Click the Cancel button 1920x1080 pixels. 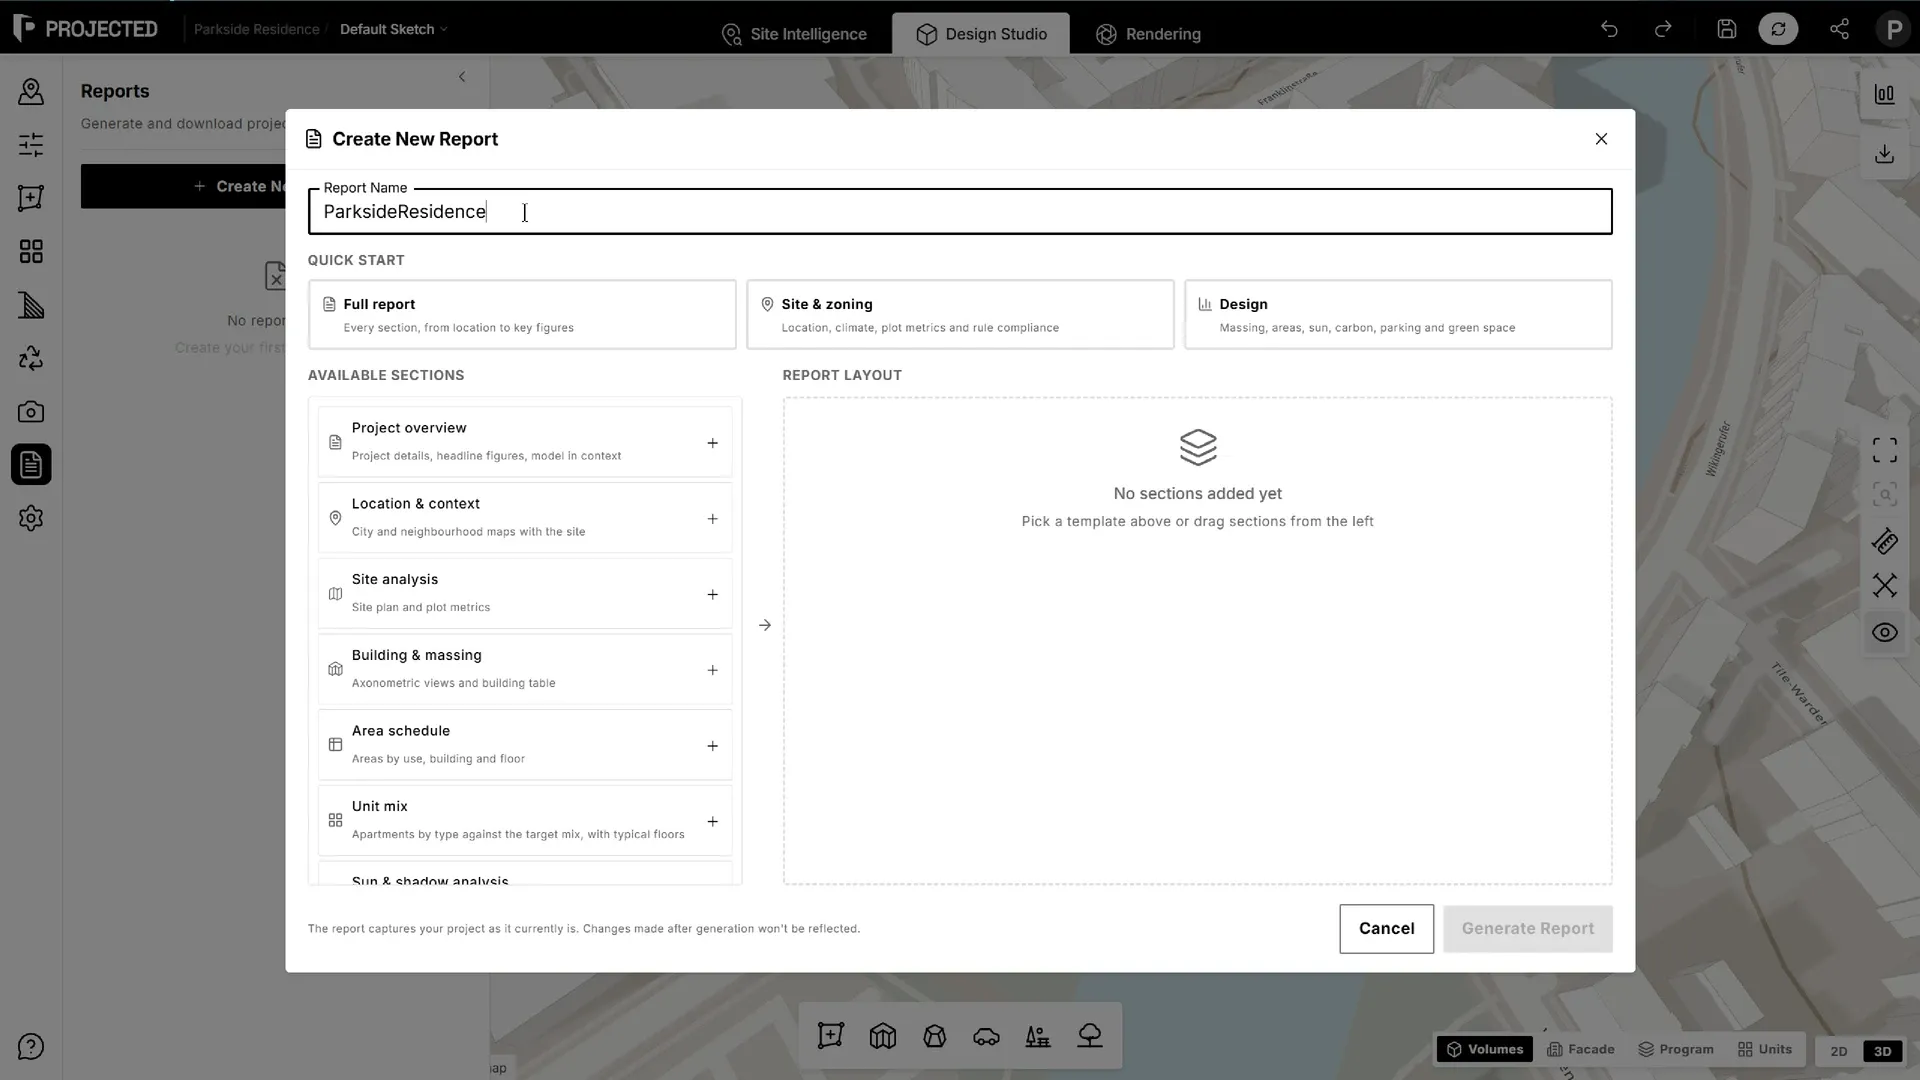click(1386, 929)
